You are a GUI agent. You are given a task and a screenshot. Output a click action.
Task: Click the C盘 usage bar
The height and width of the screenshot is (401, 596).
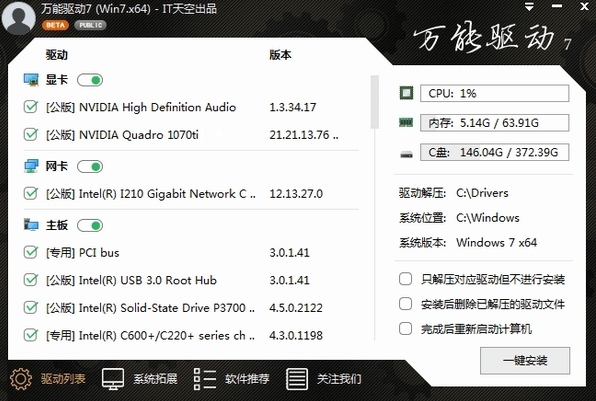tap(495, 152)
